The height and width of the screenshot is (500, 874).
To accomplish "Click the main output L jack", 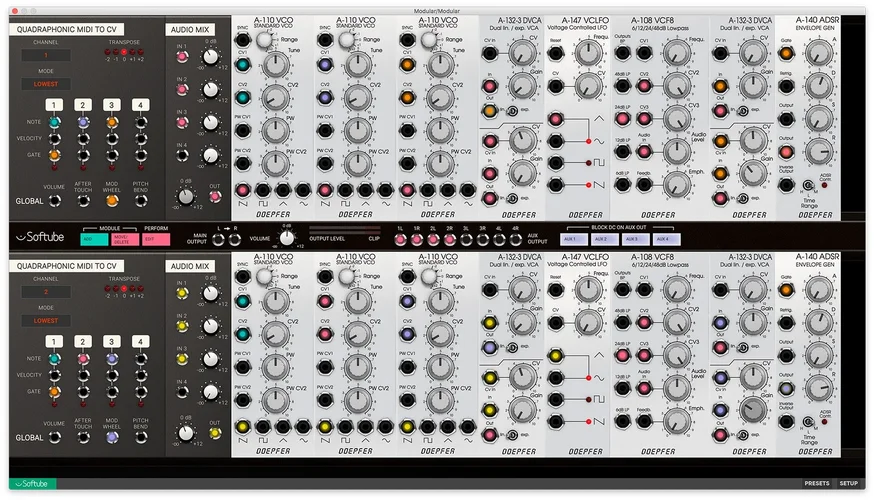I will pos(215,239).
